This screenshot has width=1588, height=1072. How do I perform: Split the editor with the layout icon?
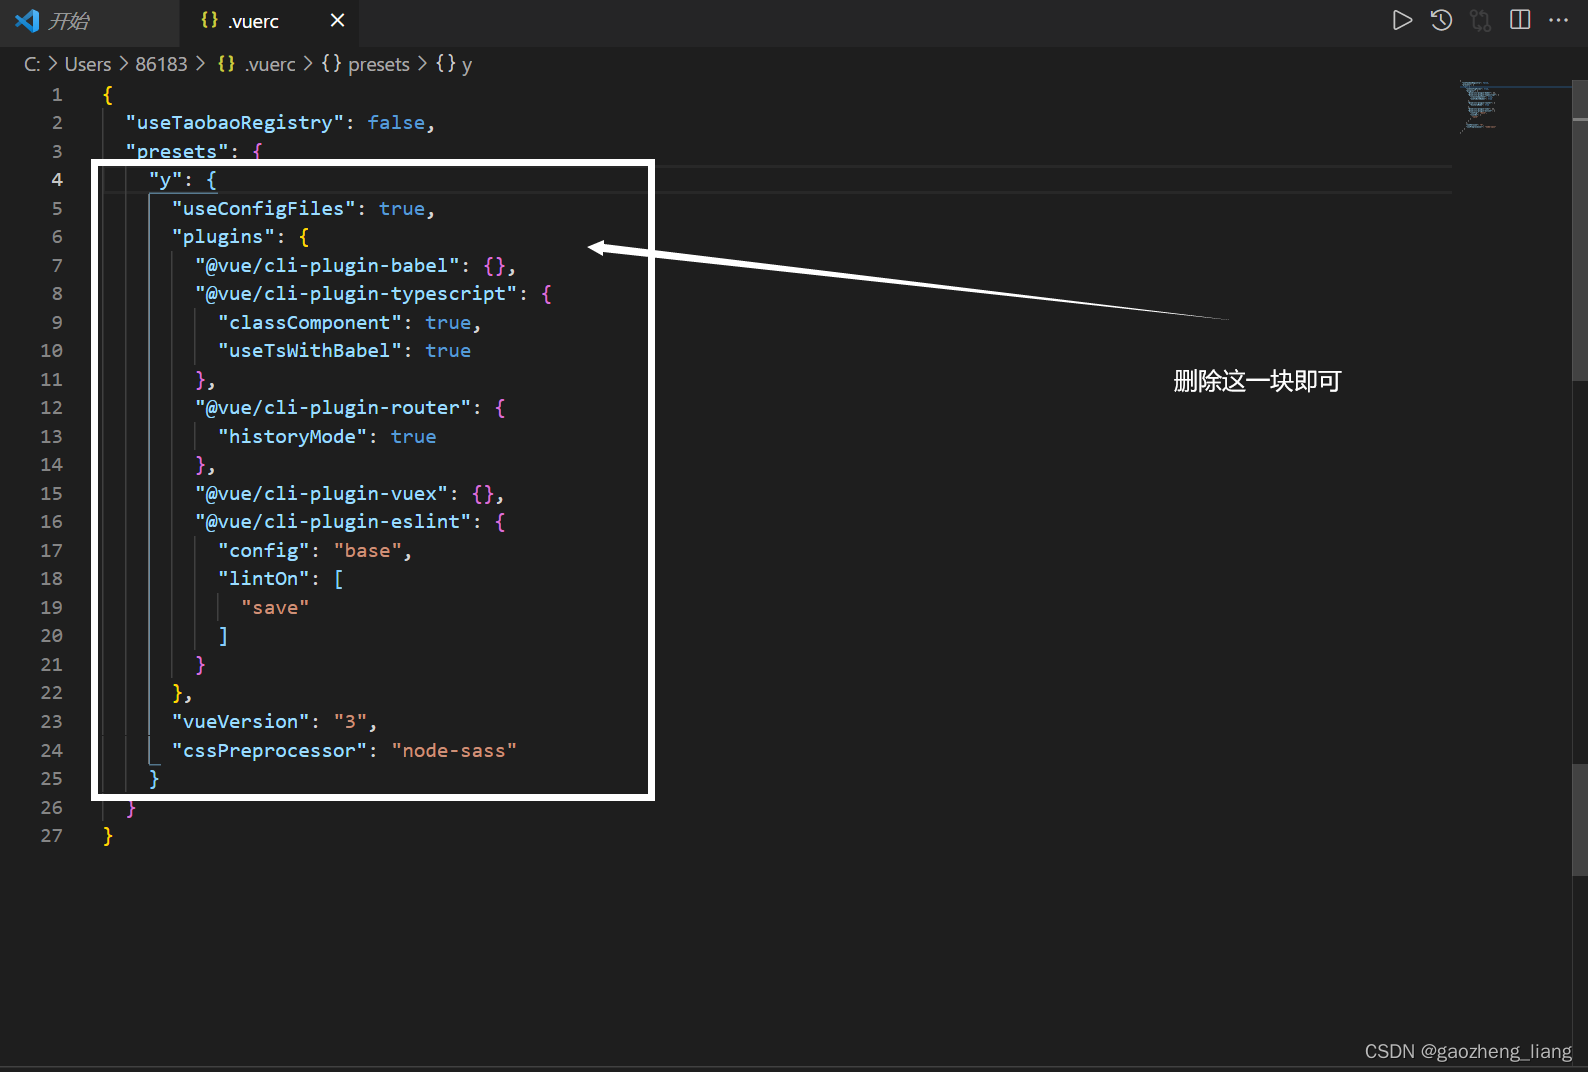[x=1520, y=20]
